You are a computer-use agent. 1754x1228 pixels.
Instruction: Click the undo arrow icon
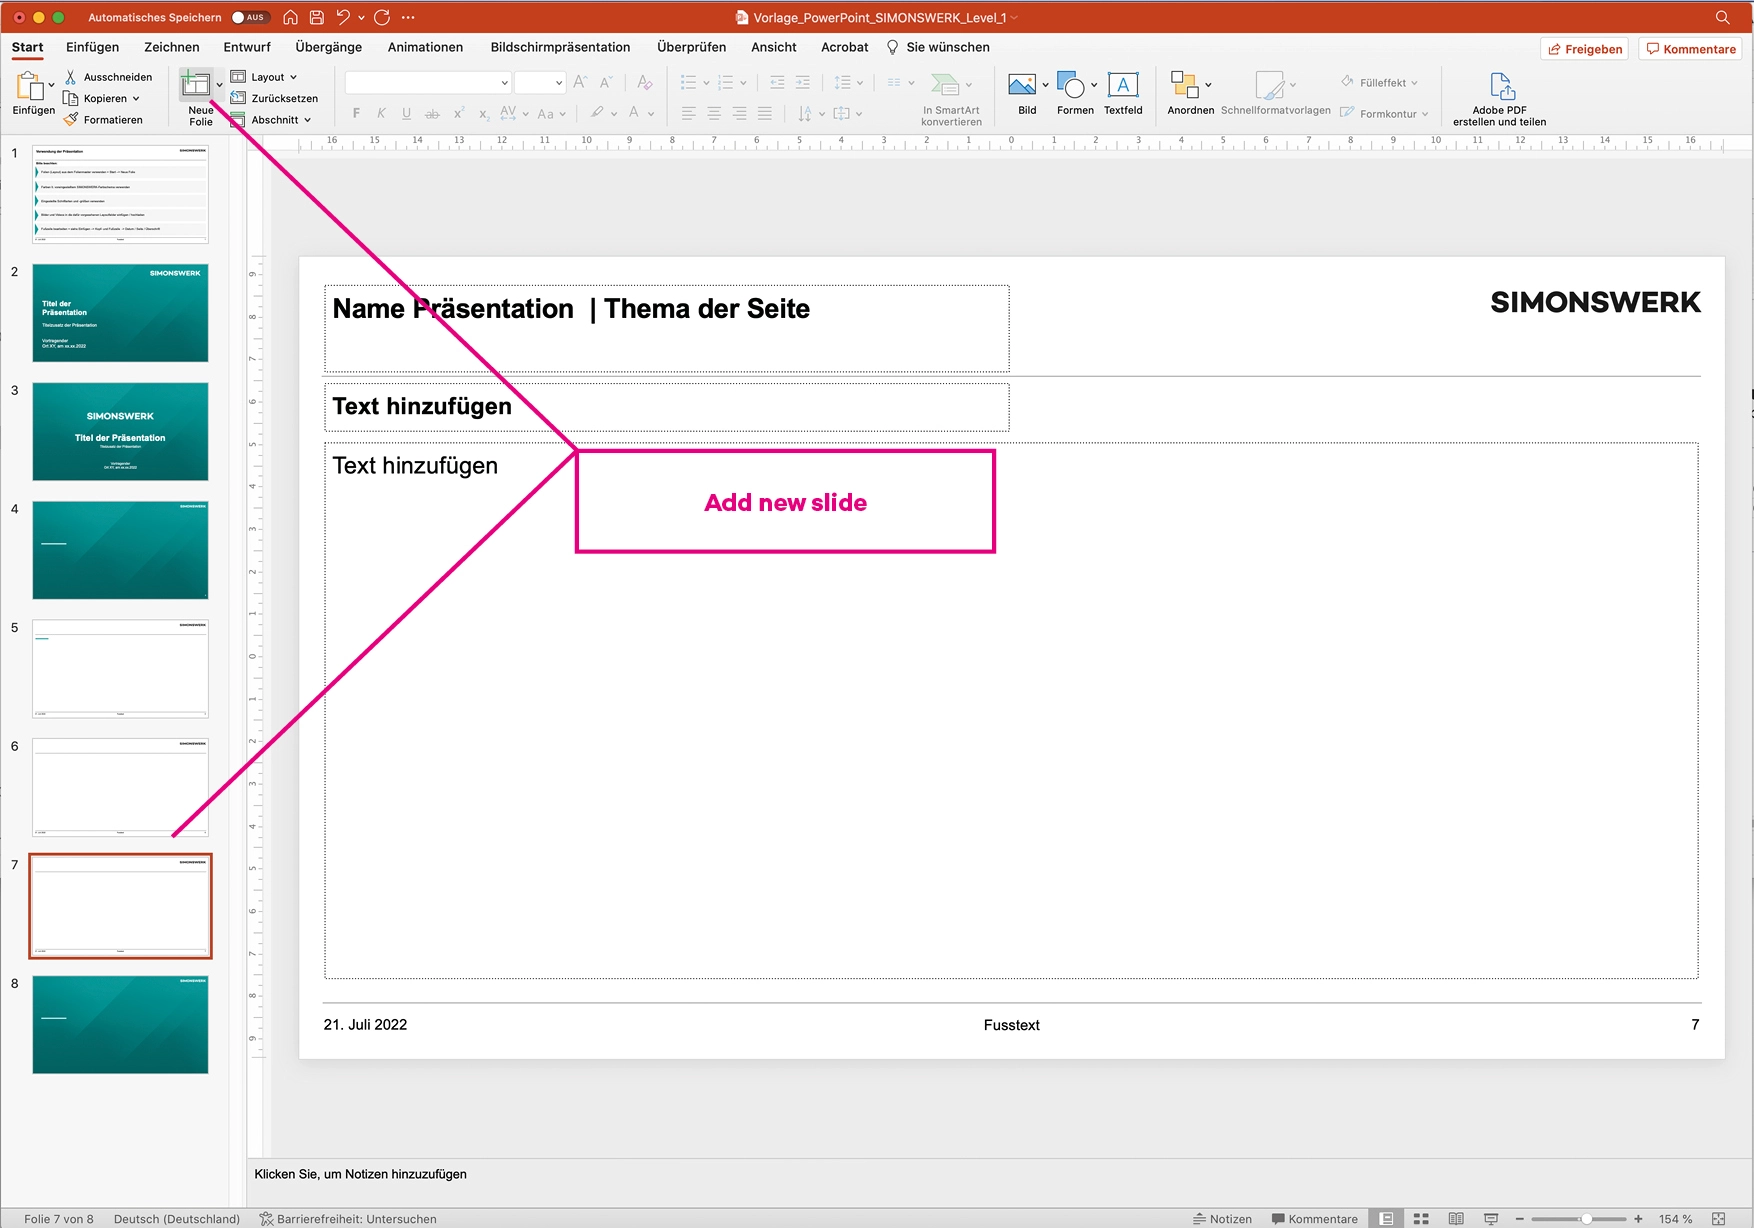(343, 17)
